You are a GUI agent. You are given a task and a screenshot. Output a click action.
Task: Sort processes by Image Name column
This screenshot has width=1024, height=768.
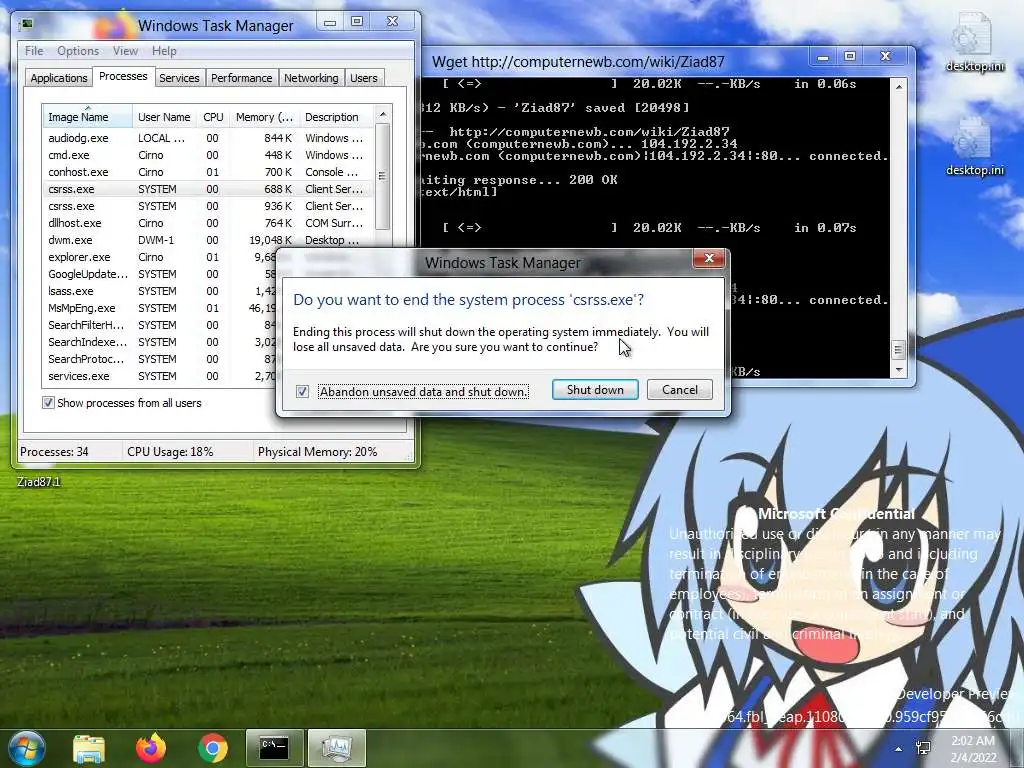87,117
